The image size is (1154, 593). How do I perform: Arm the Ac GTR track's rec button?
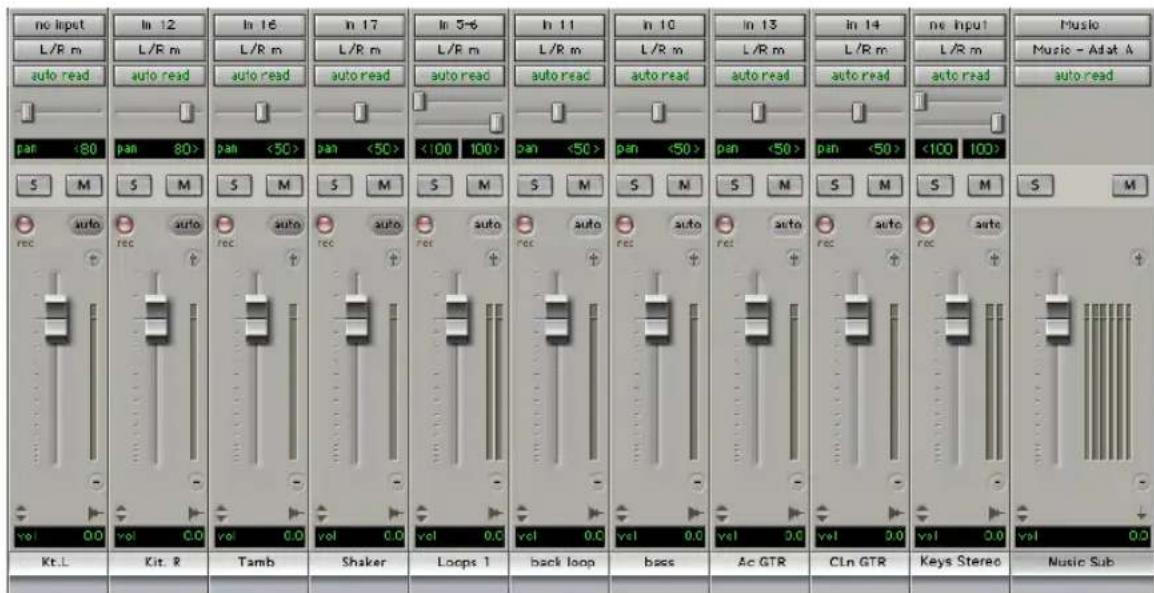[x=723, y=224]
